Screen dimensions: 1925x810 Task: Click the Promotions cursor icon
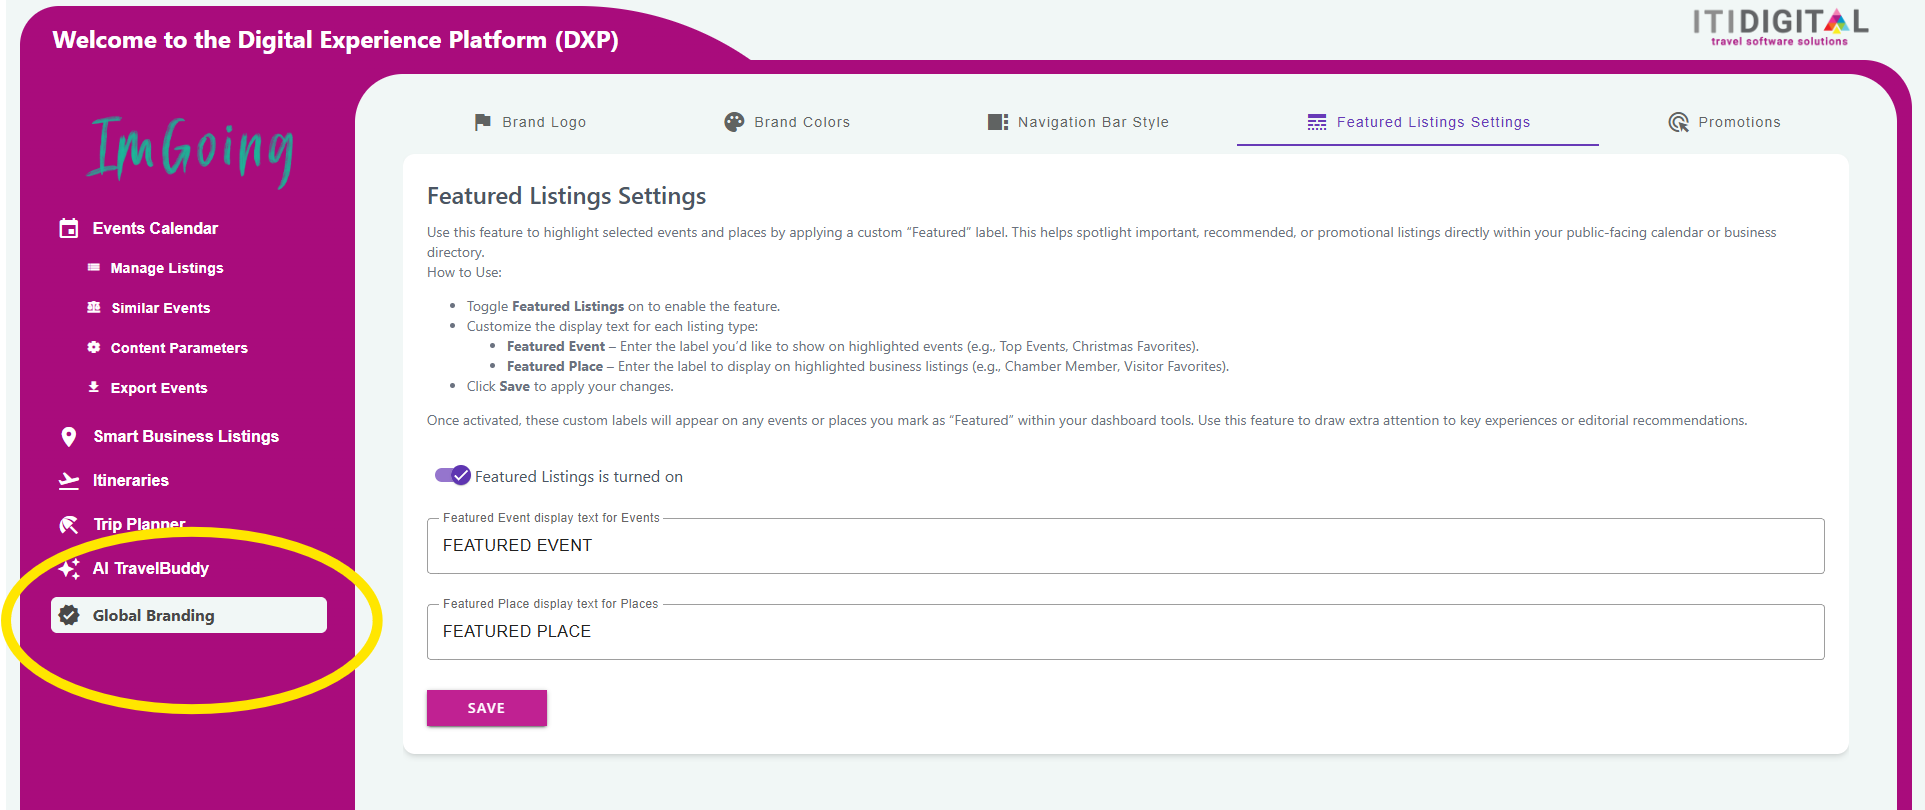pos(1678,122)
